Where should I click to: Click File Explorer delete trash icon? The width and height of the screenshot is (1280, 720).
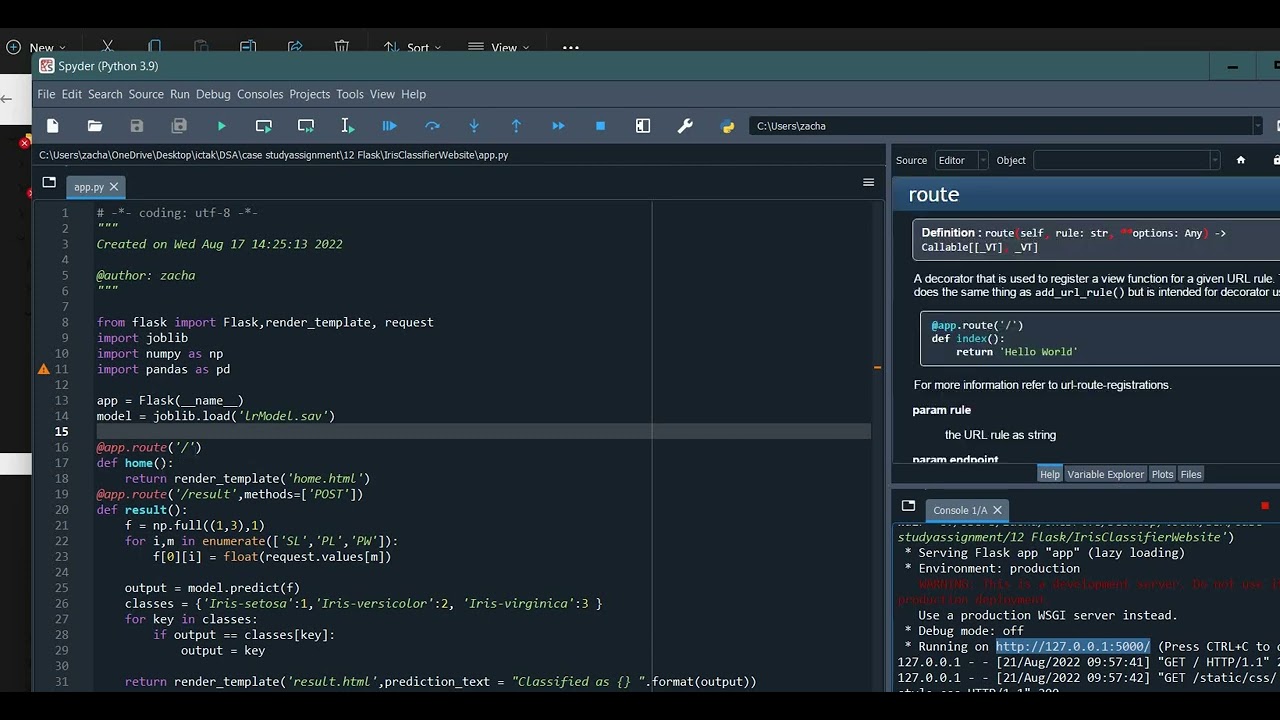point(342,47)
